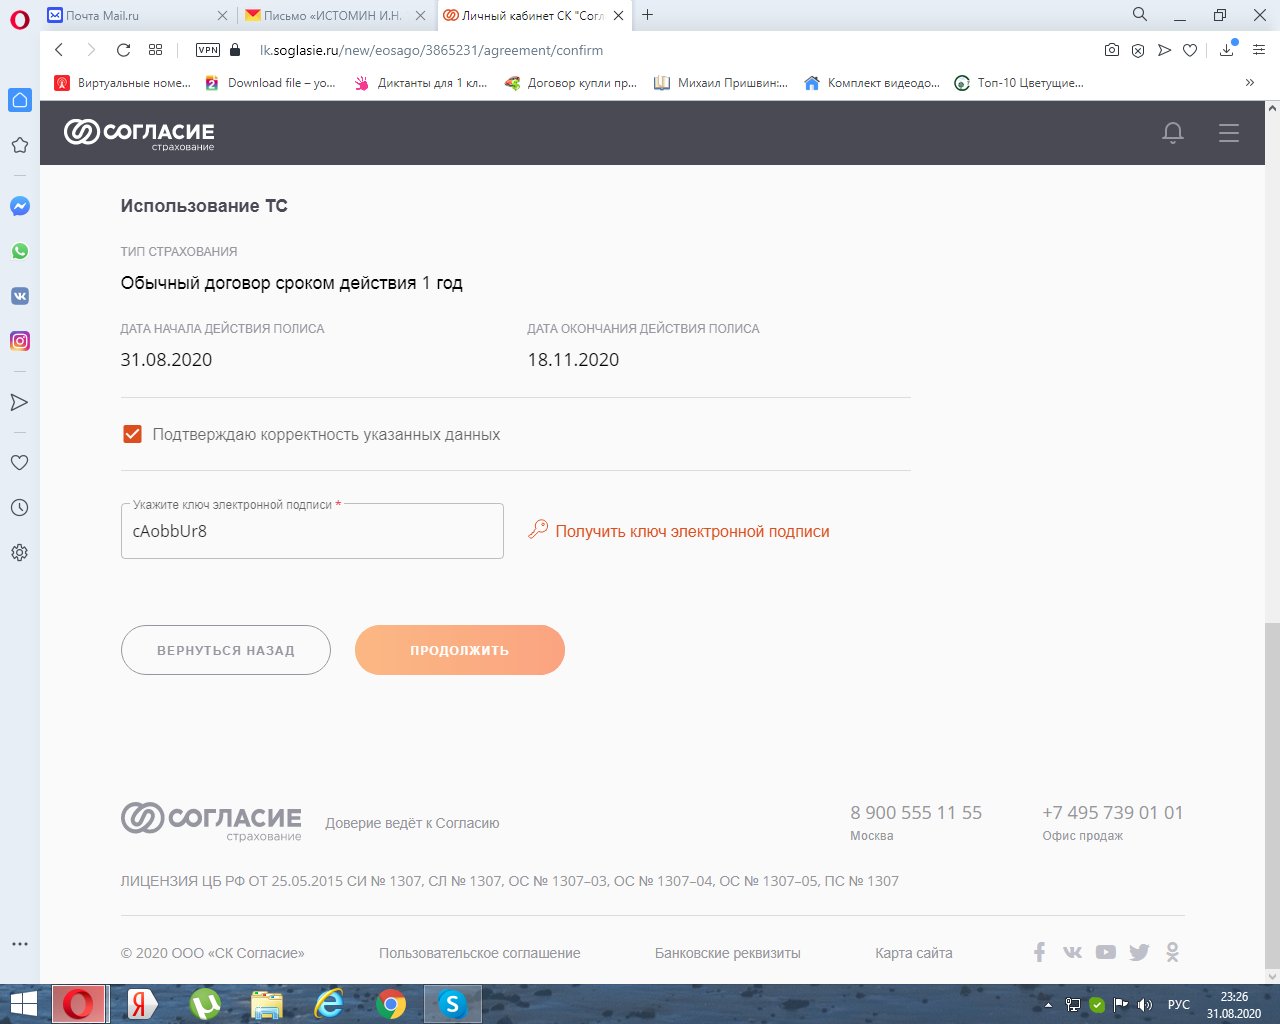Open the Opera easy setup menu

coord(1259,50)
